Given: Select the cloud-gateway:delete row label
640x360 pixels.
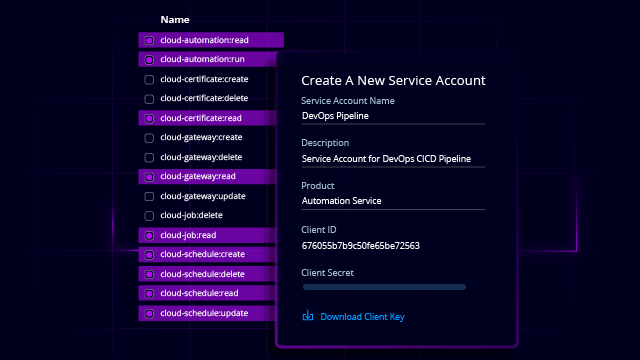Looking at the screenshot, I should pyautogui.click(x=201, y=157).
